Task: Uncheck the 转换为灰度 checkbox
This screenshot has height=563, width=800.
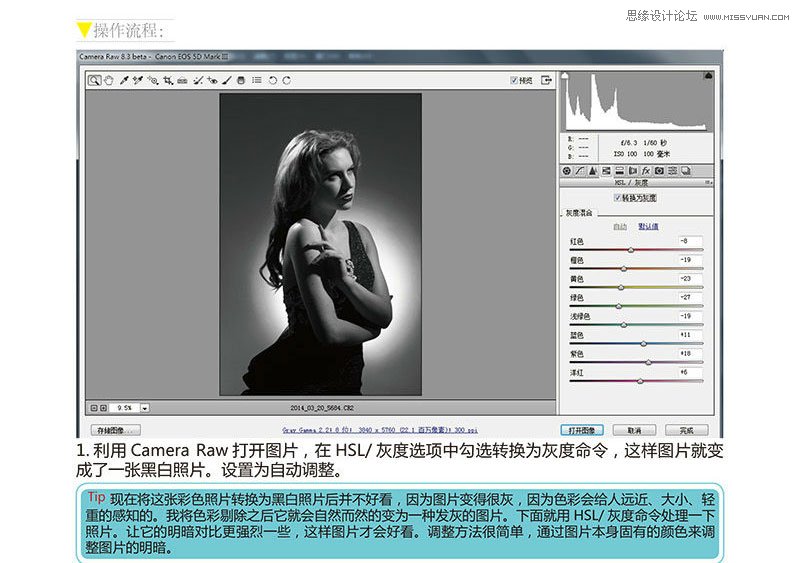Action: click(x=617, y=198)
